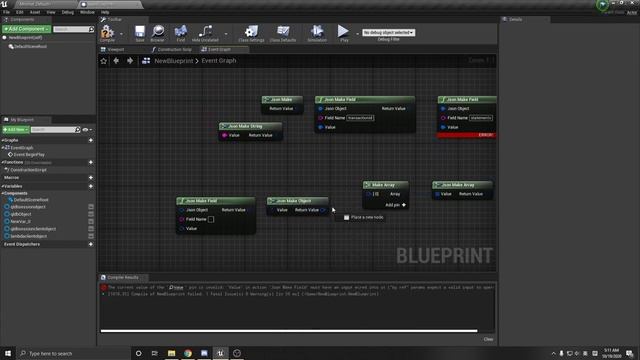
Task: Click the My Blueprint search field
Action: click(56, 130)
